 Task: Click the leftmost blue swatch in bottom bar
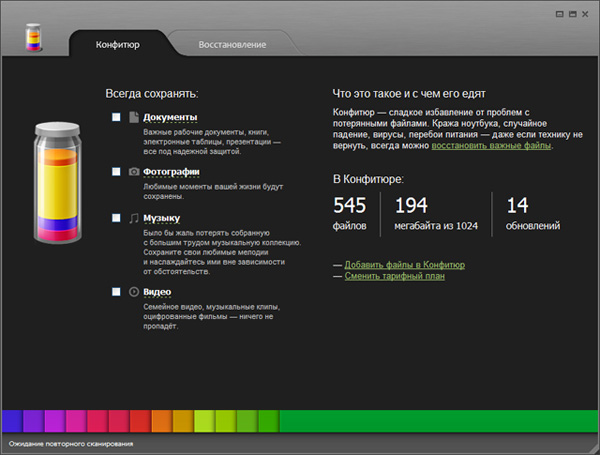[12, 420]
